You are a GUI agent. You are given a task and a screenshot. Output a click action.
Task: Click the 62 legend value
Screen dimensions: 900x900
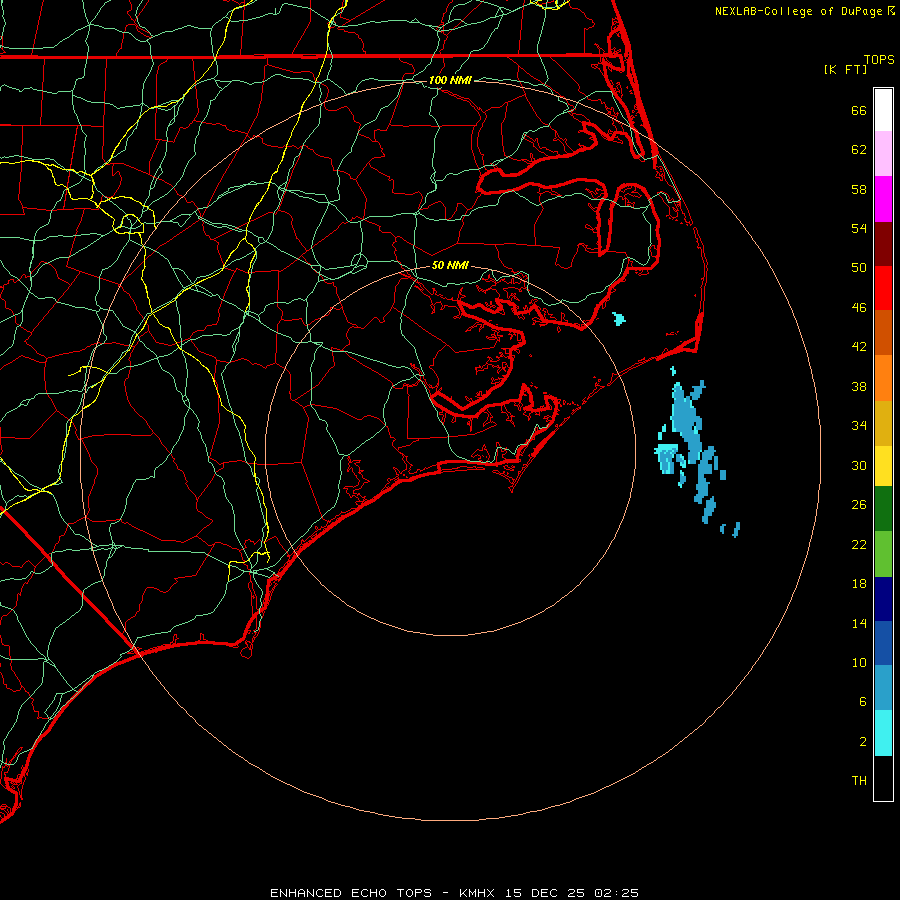(859, 149)
